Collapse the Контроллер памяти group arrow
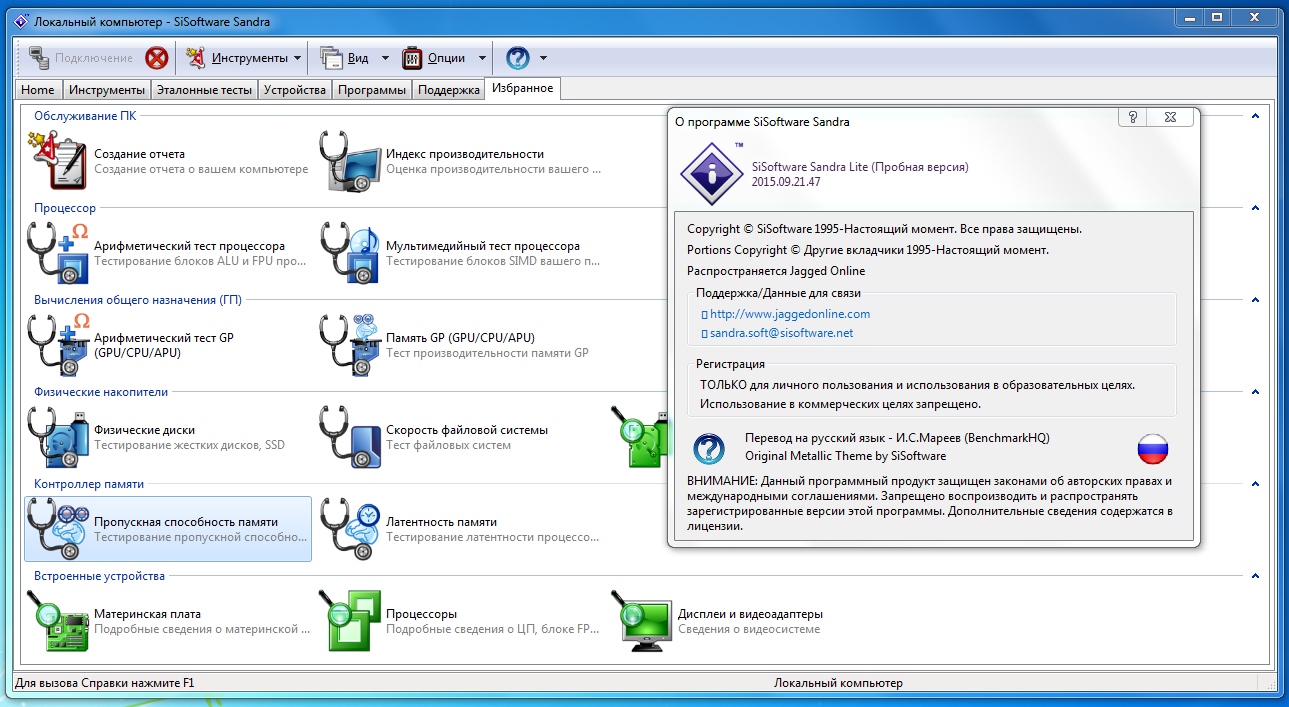The height and width of the screenshot is (707, 1289). pyautogui.click(x=1254, y=484)
